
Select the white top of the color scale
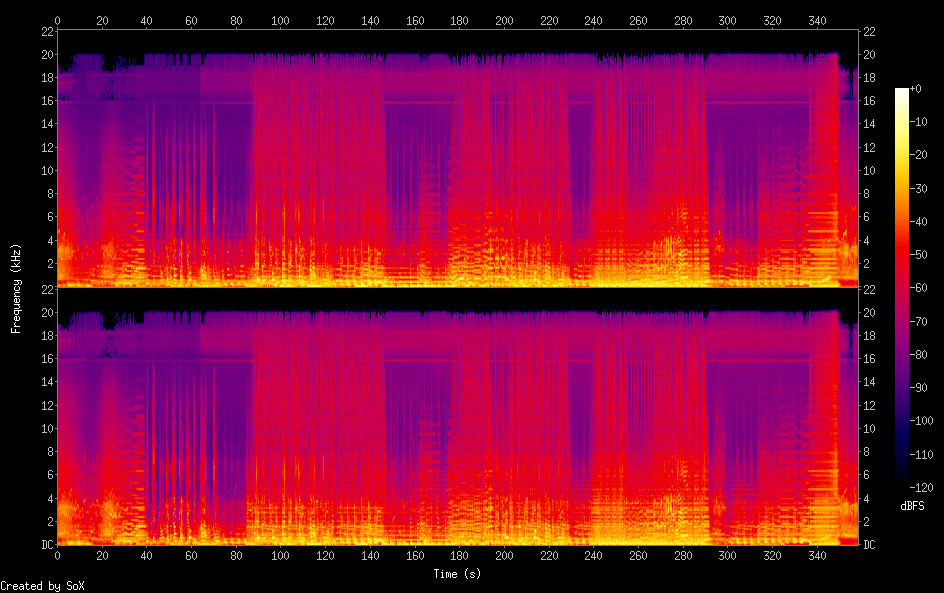[x=902, y=91]
